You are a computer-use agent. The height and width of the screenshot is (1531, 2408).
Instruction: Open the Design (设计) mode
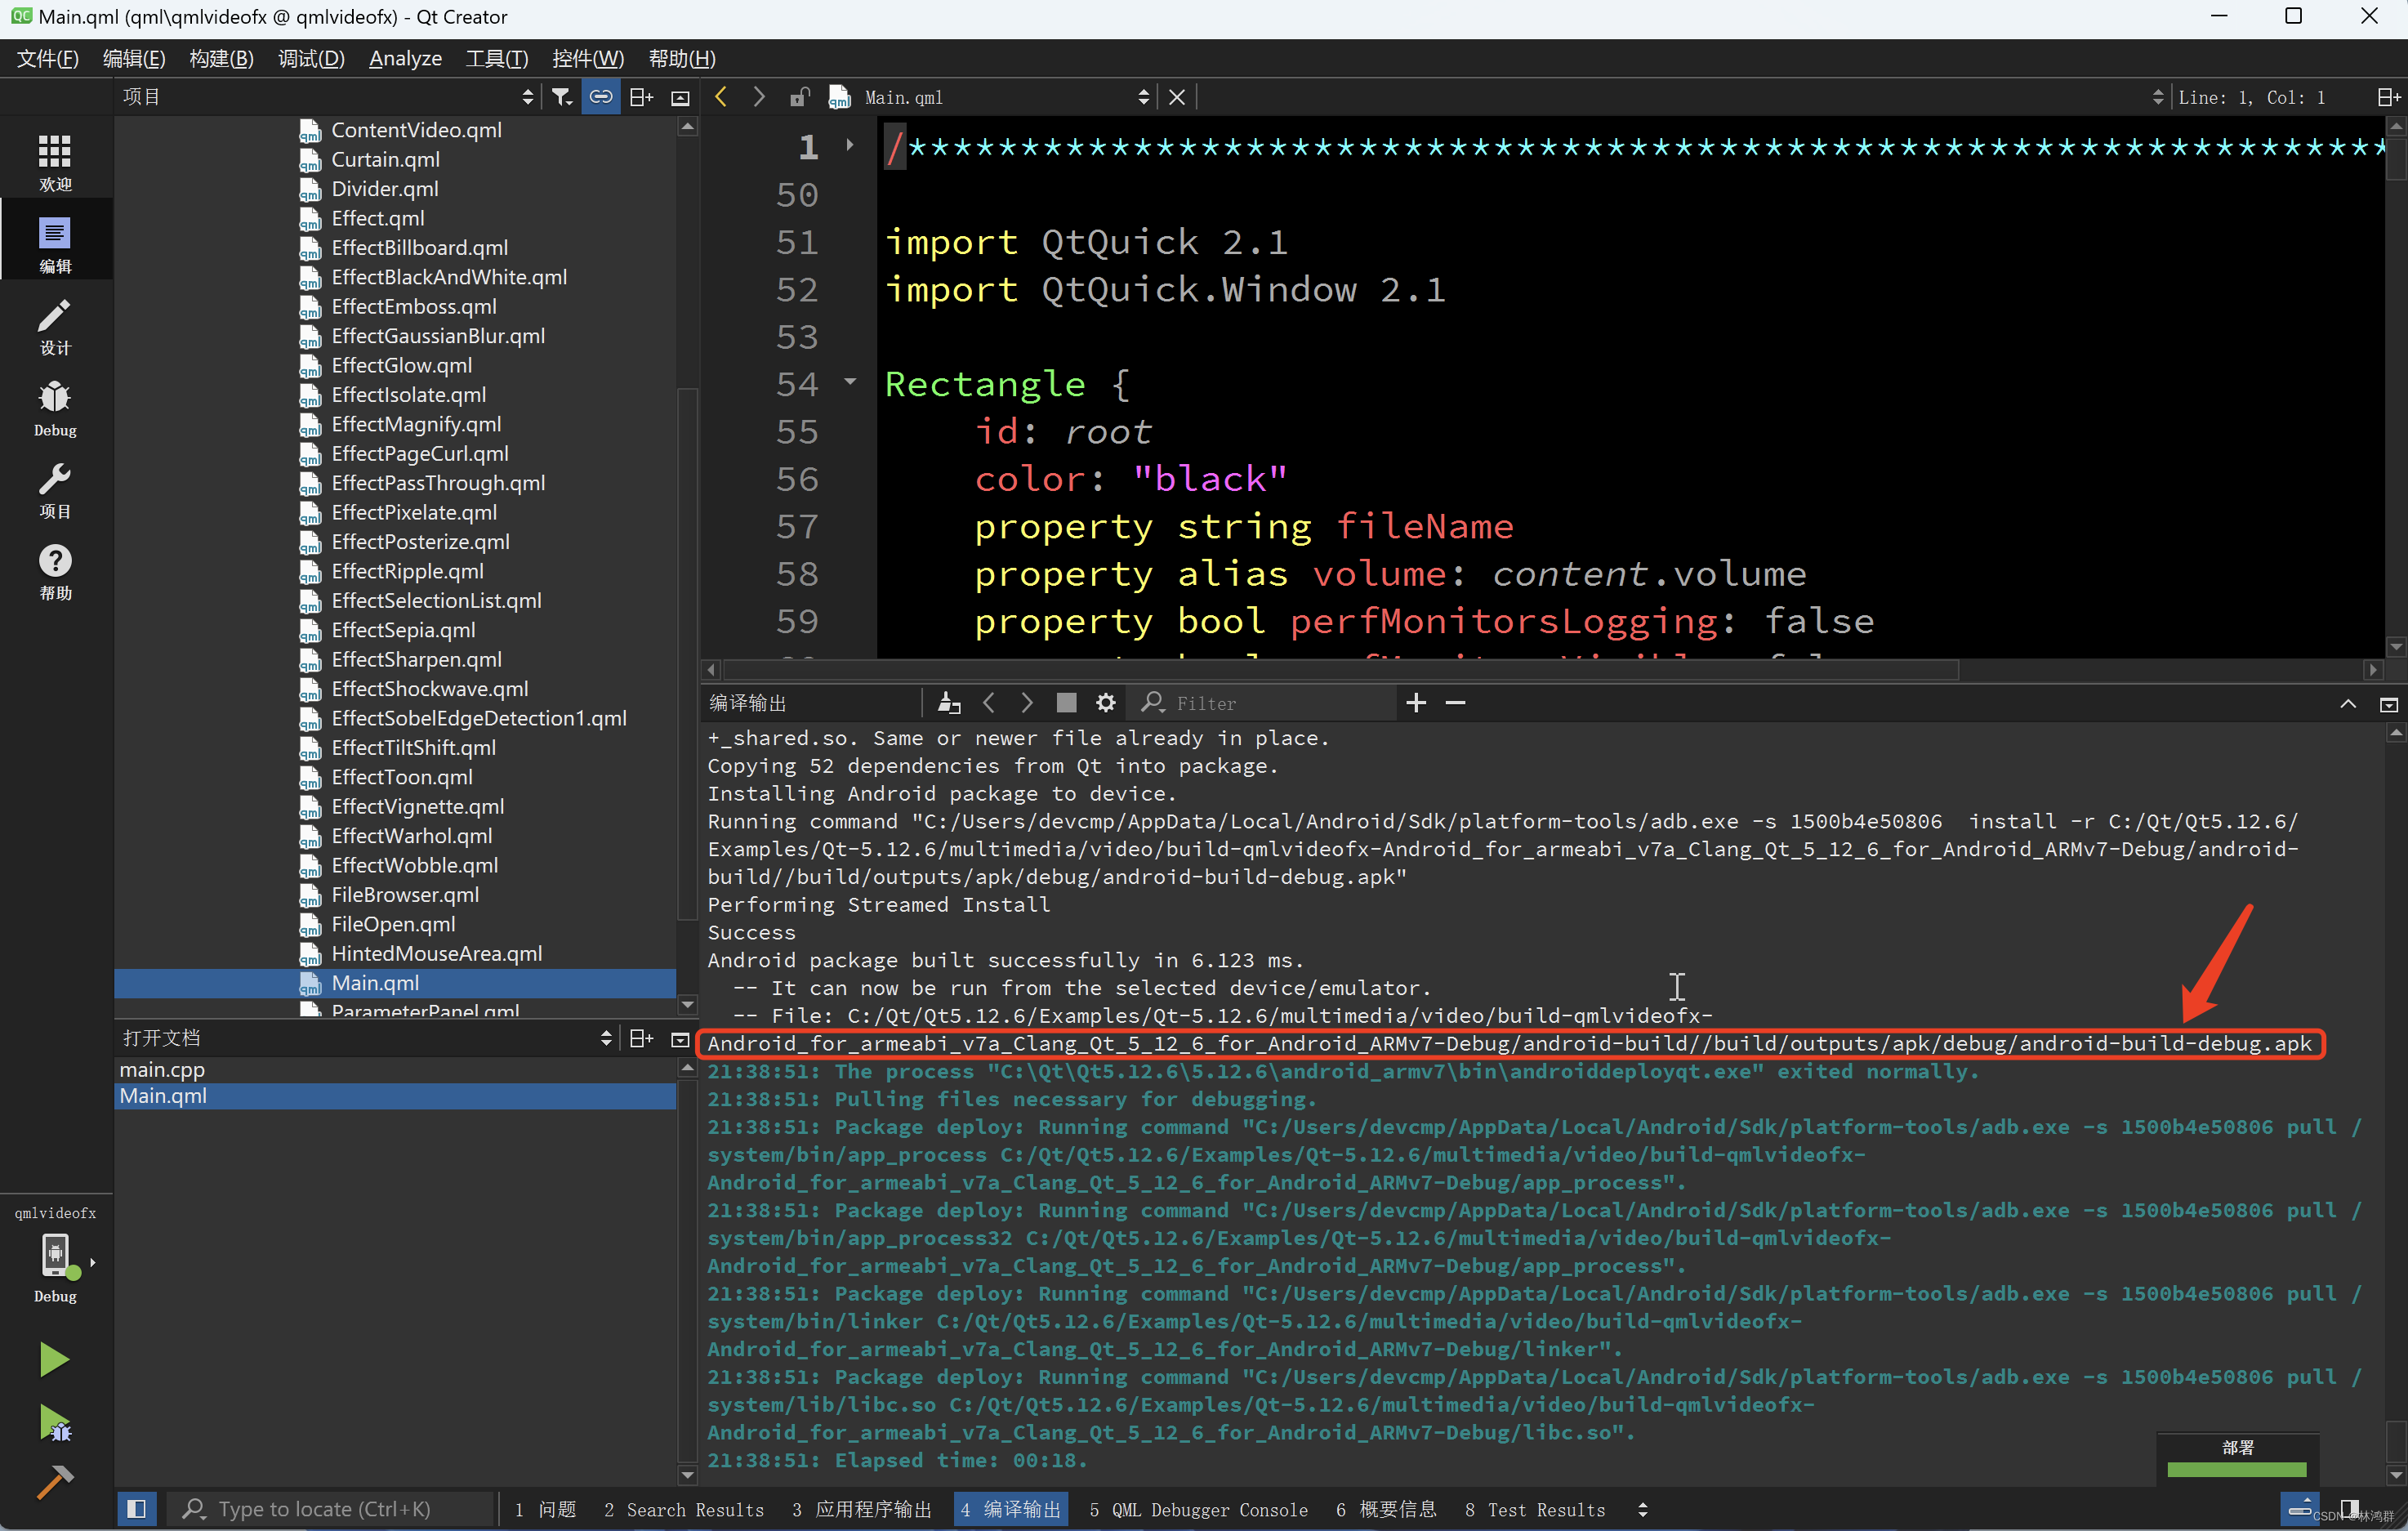coord(55,327)
